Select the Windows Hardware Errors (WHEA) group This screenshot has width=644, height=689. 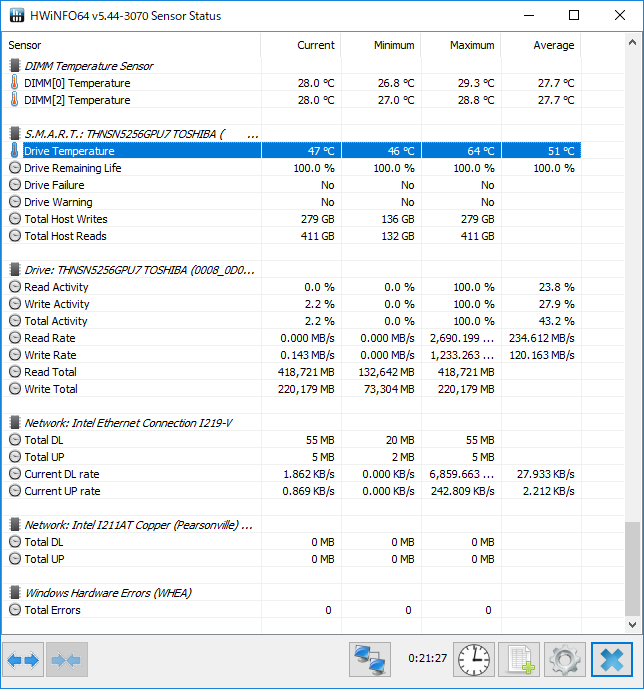point(108,593)
